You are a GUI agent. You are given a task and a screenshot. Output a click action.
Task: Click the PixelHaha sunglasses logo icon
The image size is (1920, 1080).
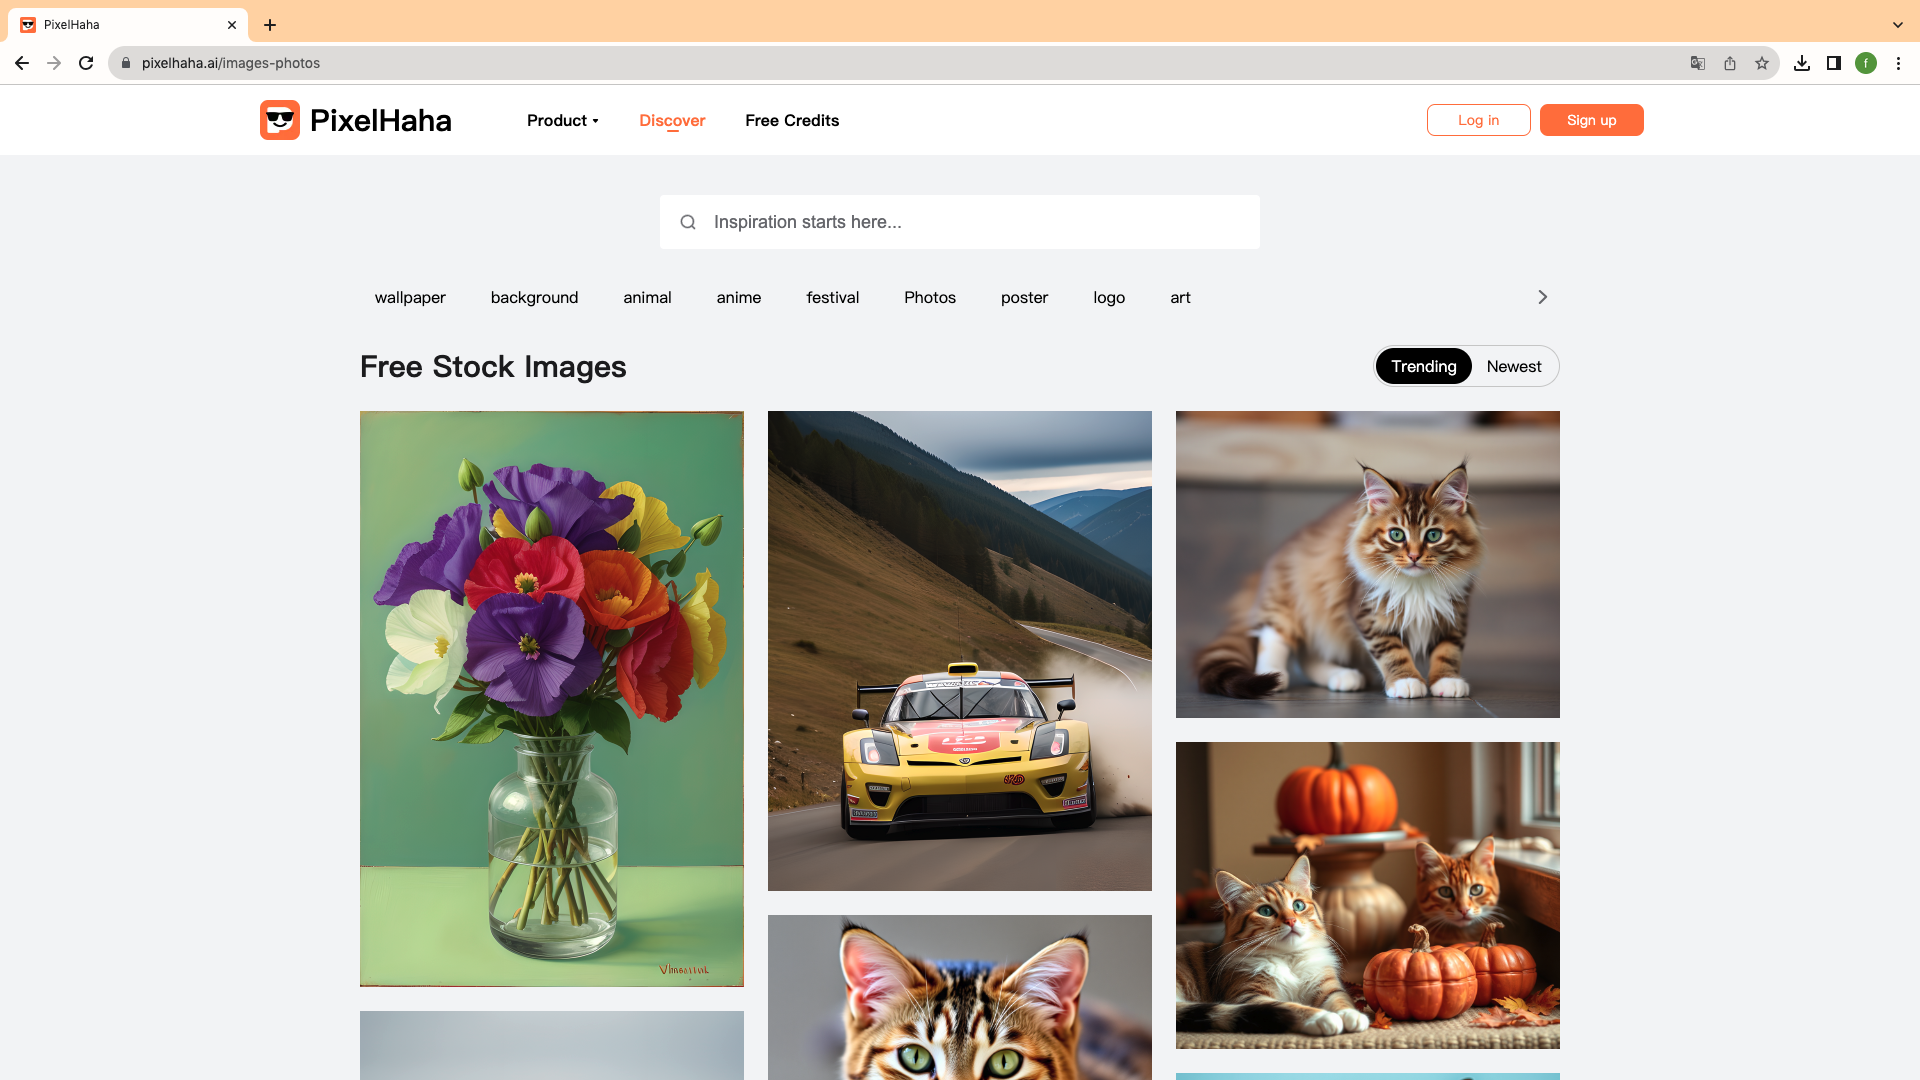[x=280, y=120]
